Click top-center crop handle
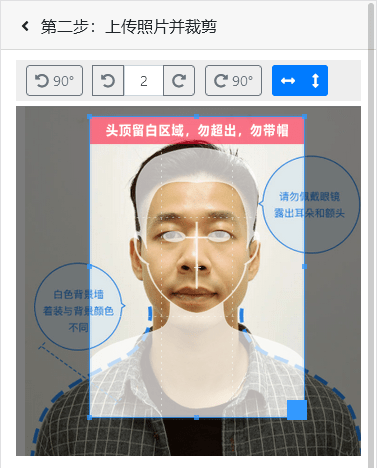Viewport: 377px width, 468px height. pos(197,117)
